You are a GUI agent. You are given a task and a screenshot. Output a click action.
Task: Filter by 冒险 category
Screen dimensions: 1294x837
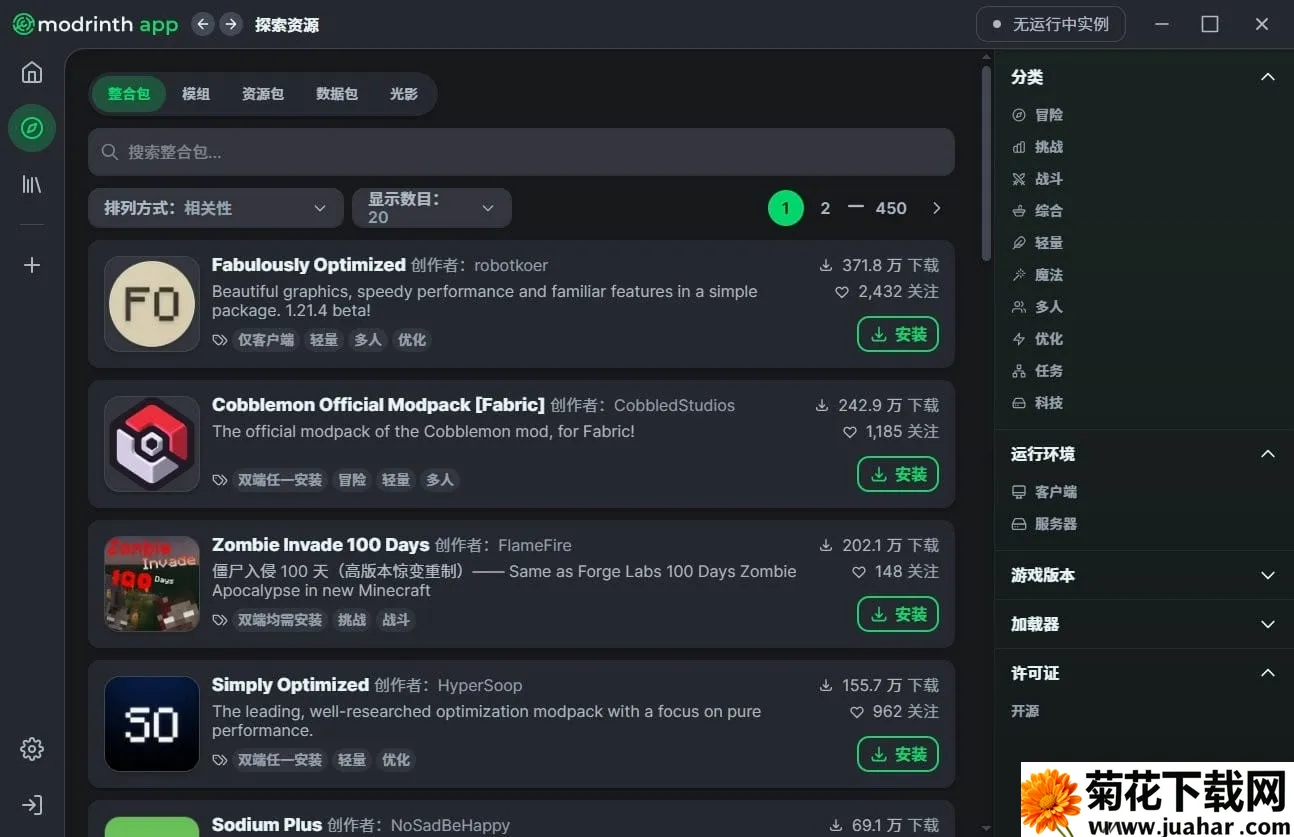pyautogui.click(x=1037, y=115)
